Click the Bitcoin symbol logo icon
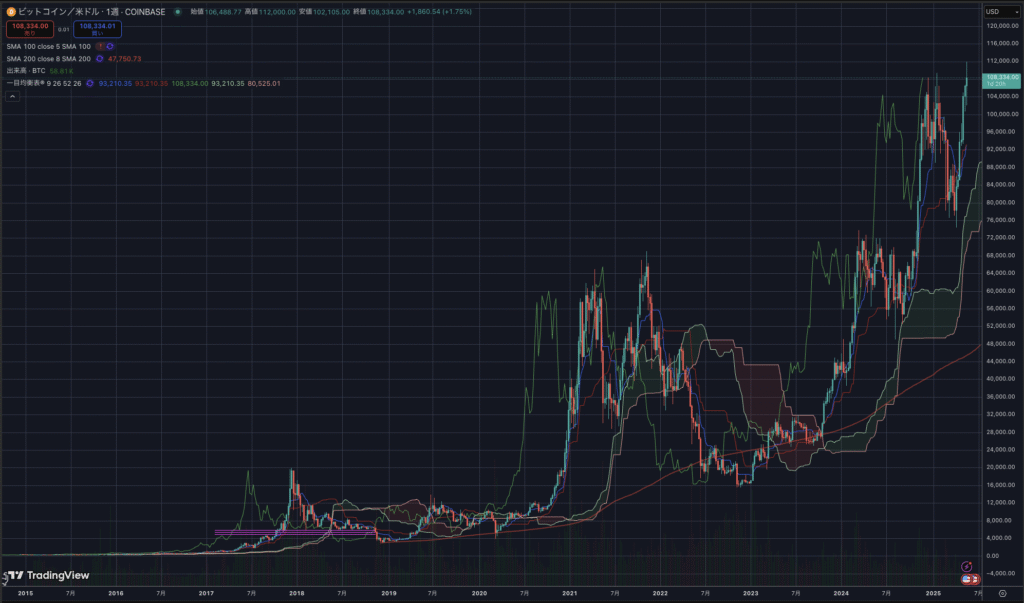The height and width of the screenshot is (603, 1024). pos(10,12)
